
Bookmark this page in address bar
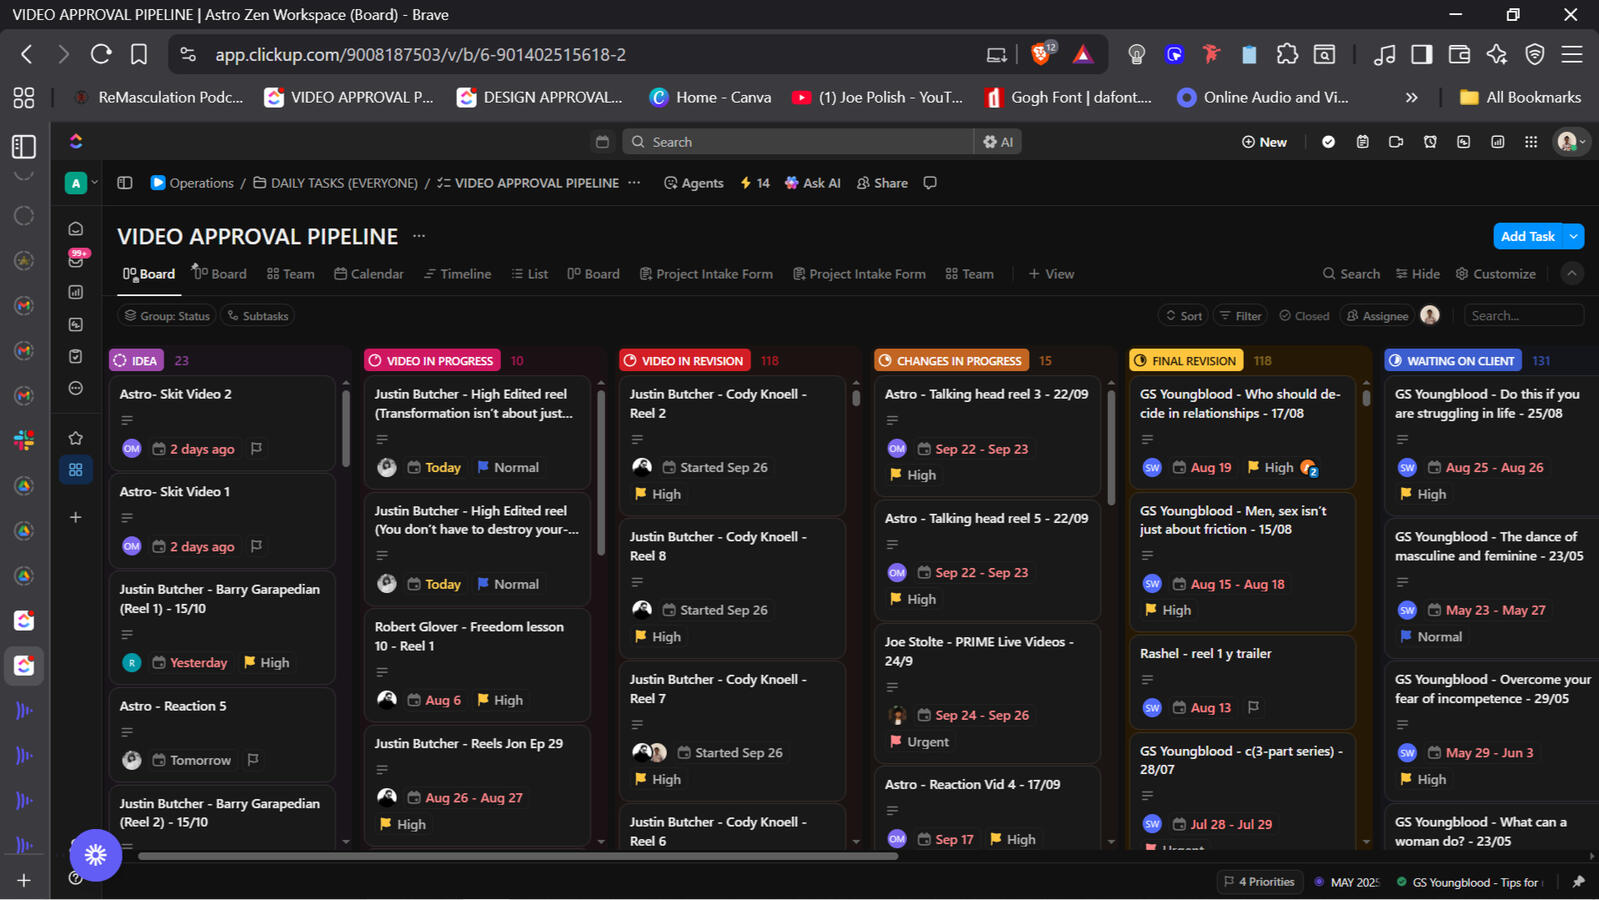139,54
